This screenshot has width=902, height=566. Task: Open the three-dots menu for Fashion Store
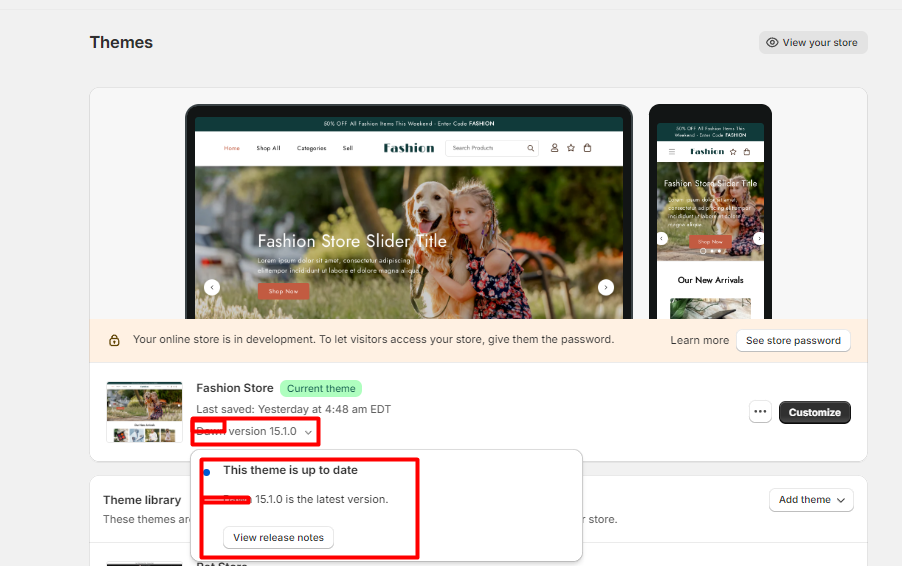coord(760,412)
